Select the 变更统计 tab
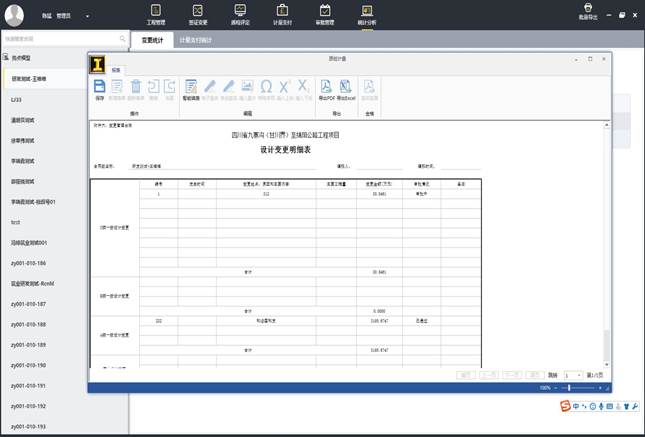This screenshot has width=645, height=437. [x=153, y=39]
